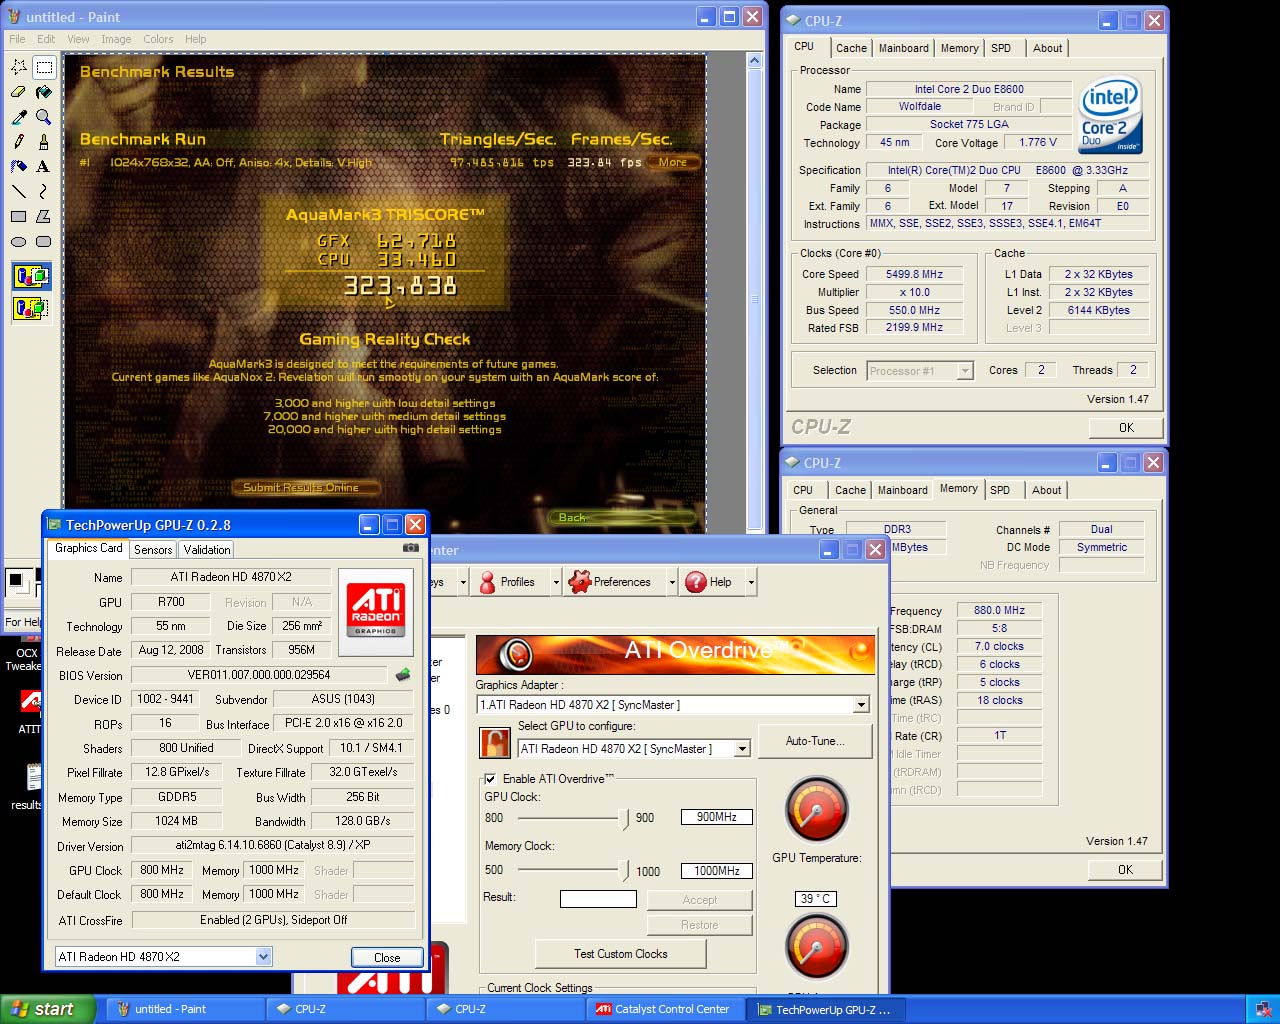Click the Memory Clock 1000MHz value field
The image size is (1280, 1024).
(x=717, y=871)
